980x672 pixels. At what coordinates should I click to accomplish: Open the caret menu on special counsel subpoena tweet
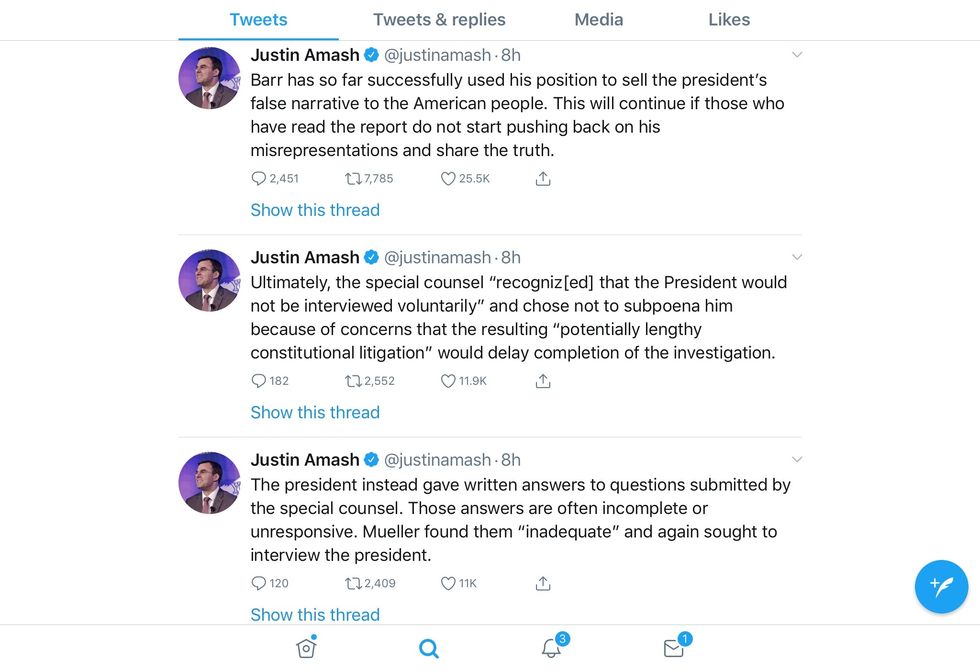(x=797, y=257)
